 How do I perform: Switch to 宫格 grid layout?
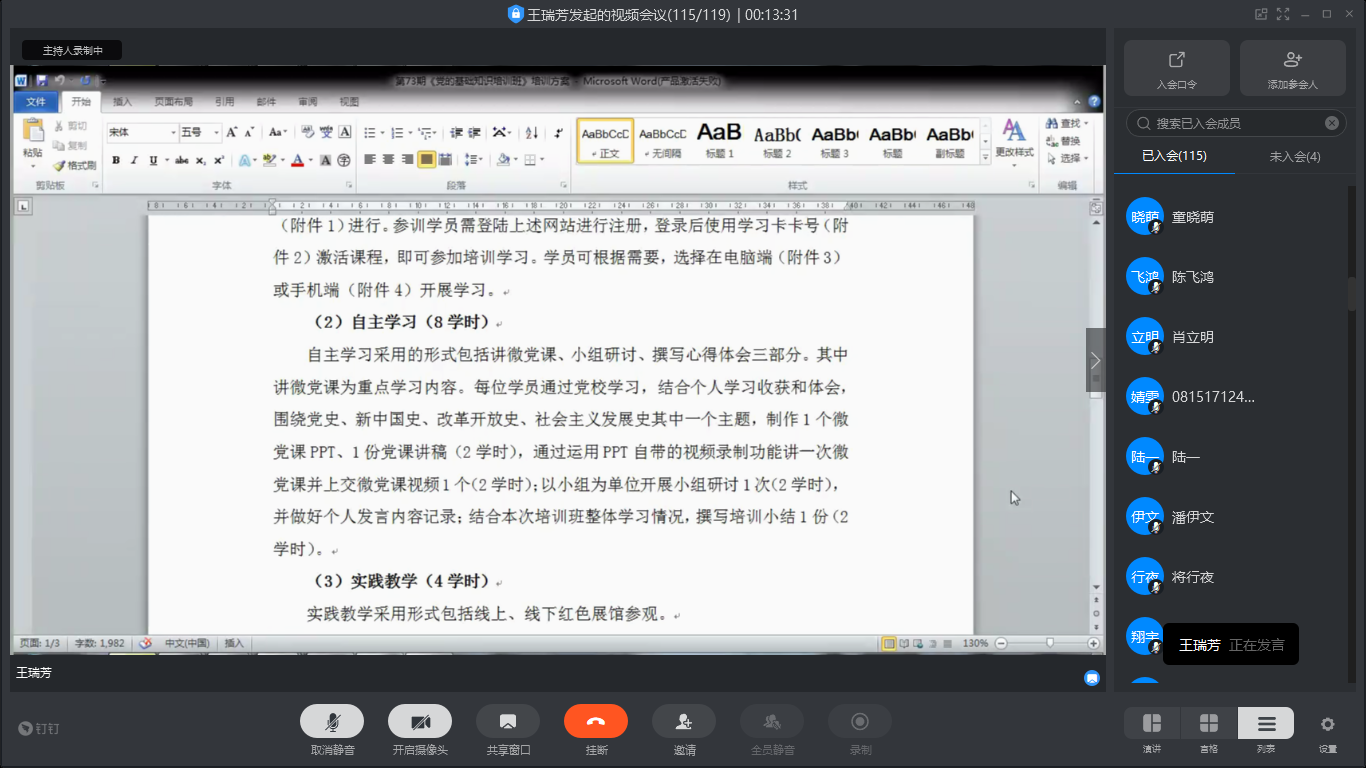click(1209, 724)
